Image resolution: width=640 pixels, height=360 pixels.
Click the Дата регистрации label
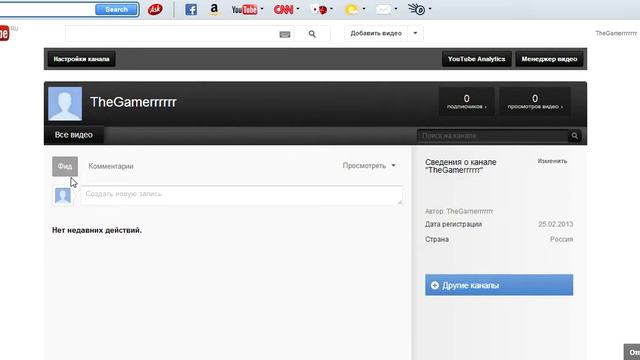pos(453,224)
